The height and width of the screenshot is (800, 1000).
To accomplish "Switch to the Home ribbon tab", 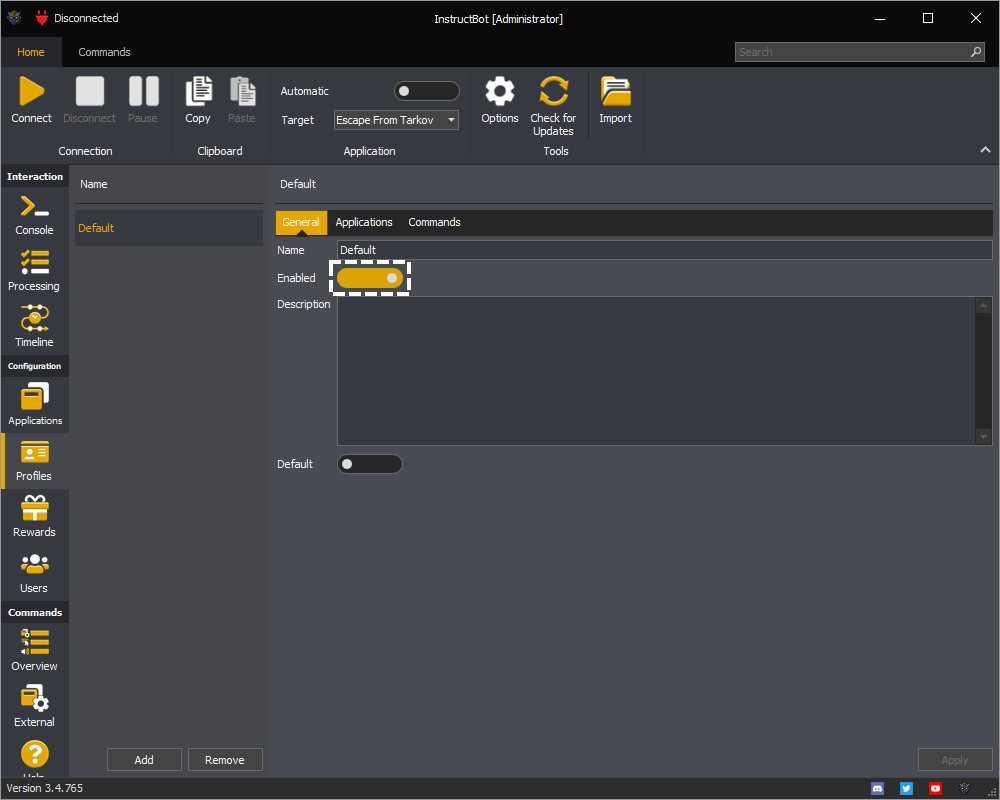I will 31,52.
